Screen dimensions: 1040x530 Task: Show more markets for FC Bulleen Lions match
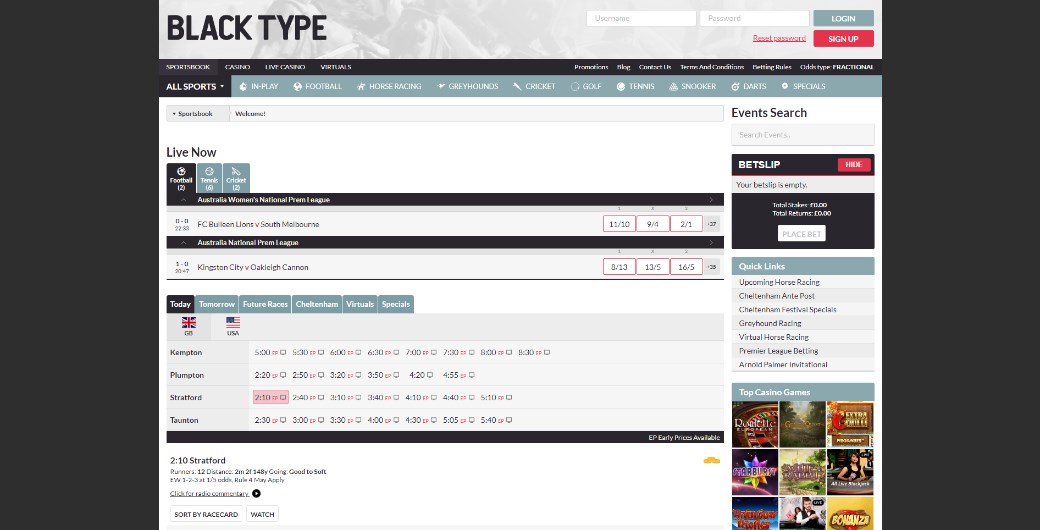pos(712,224)
